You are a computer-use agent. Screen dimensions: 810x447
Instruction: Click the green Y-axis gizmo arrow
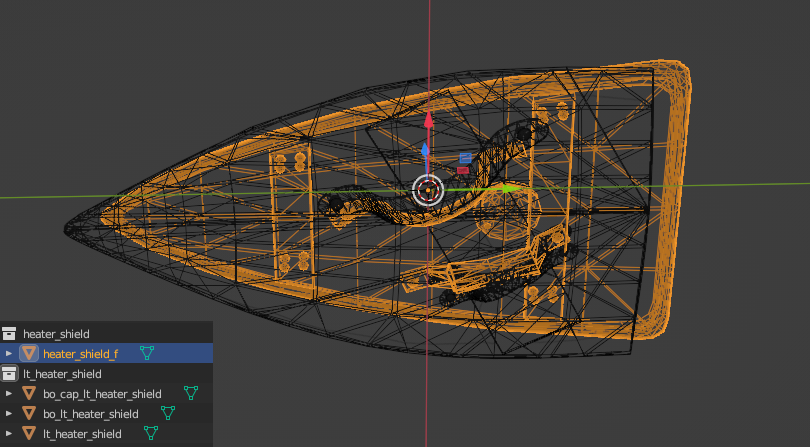tap(511, 189)
